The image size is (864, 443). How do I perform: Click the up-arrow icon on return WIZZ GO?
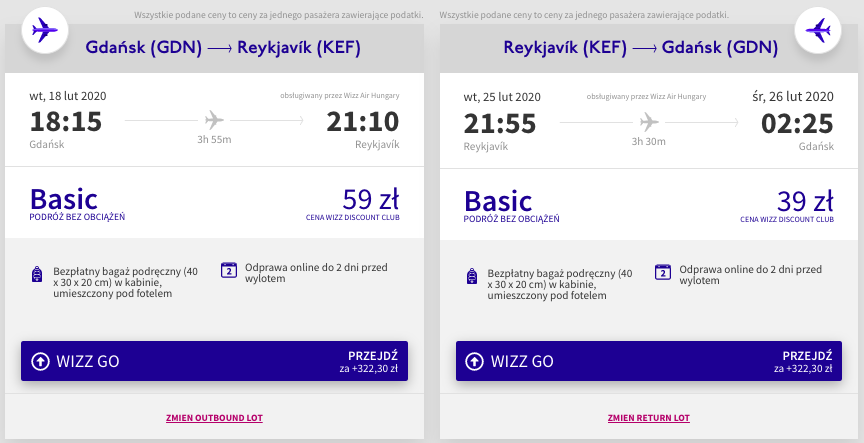[x=474, y=361]
